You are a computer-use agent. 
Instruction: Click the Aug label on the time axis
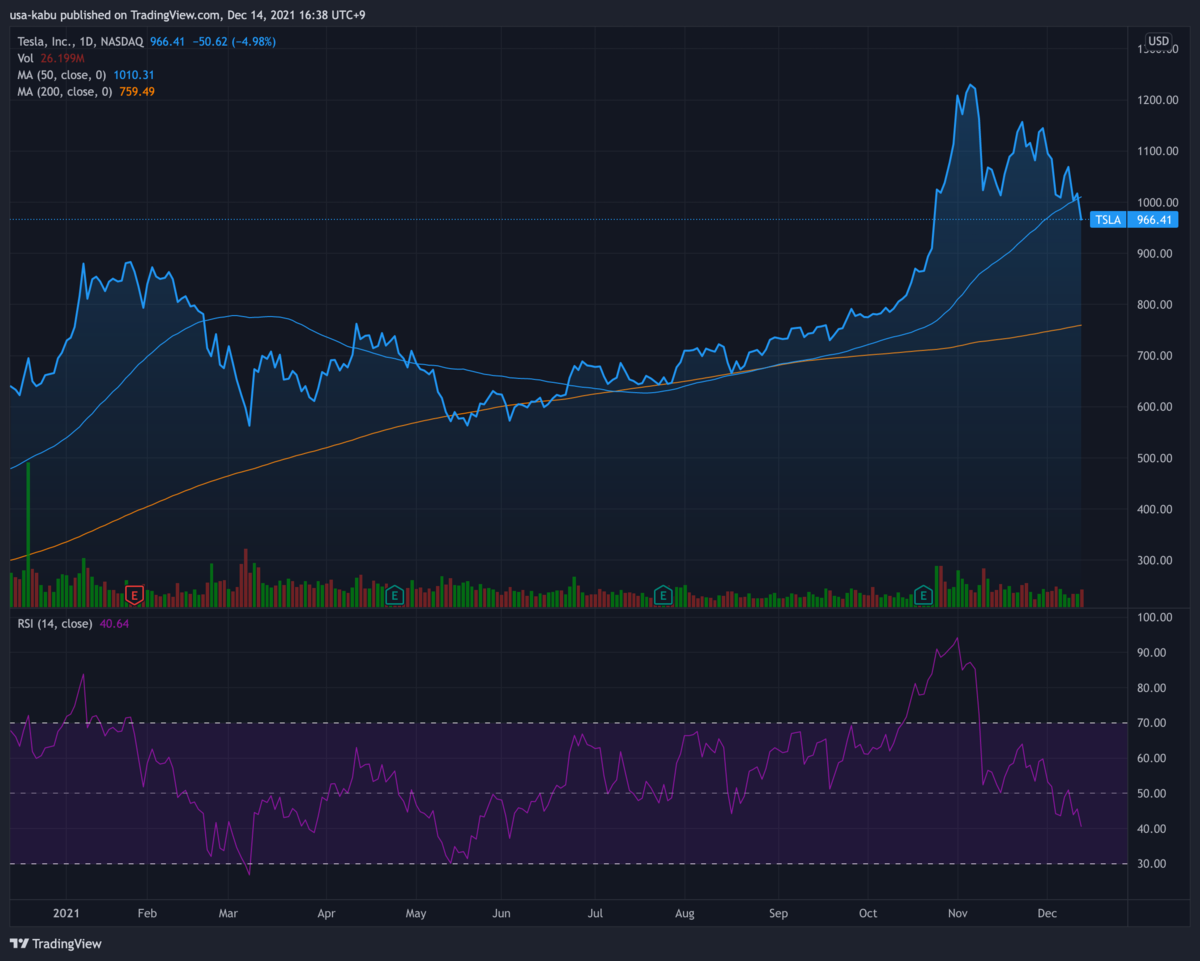tap(685, 914)
